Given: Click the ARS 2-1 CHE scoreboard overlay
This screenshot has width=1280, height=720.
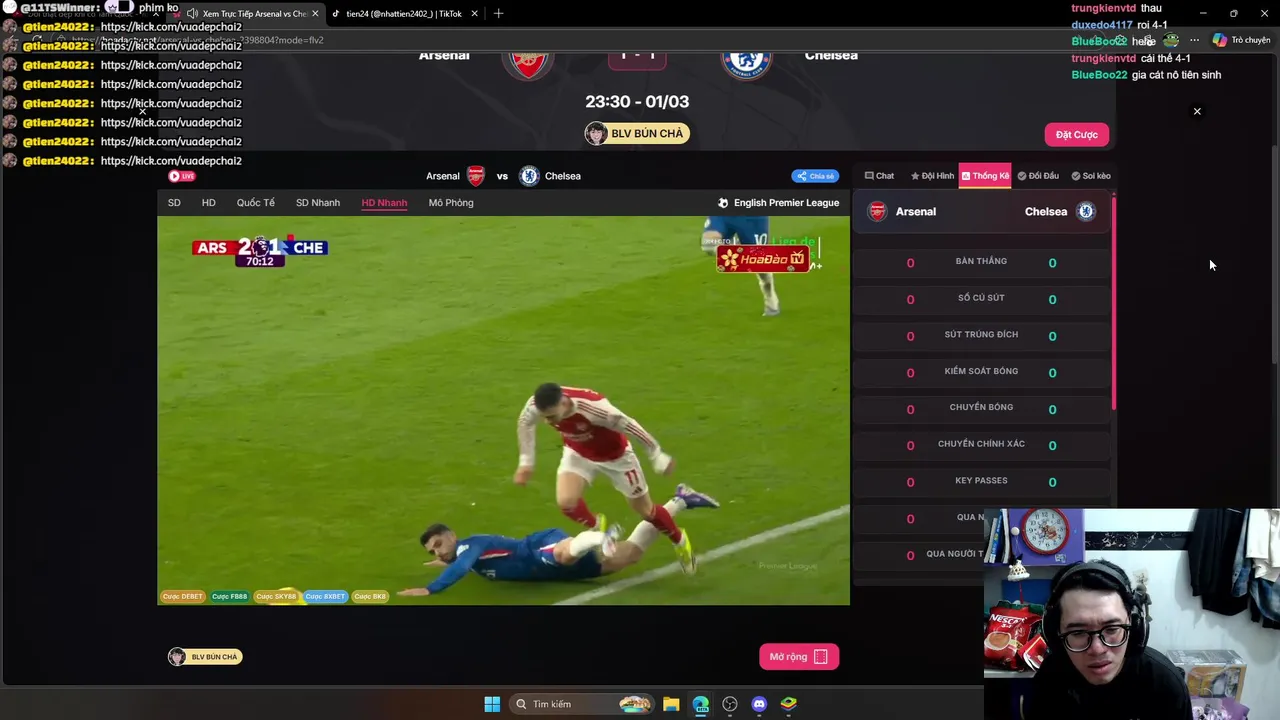Looking at the screenshot, I should [x=260, y=250].
